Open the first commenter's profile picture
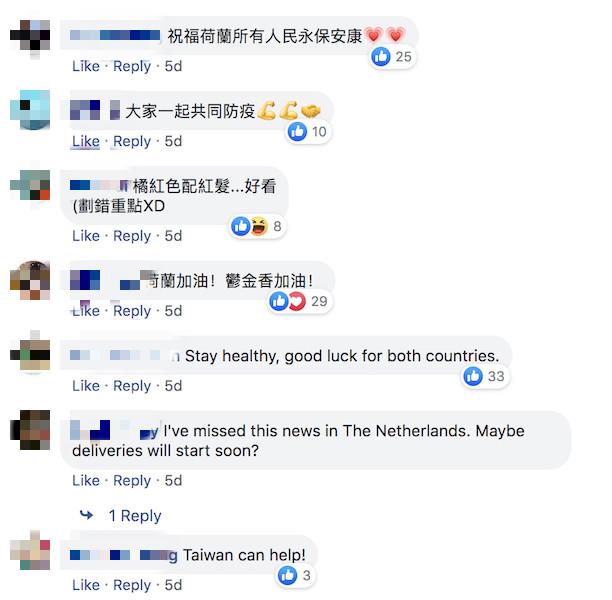The image size is (612, 600). coord(30,36)
